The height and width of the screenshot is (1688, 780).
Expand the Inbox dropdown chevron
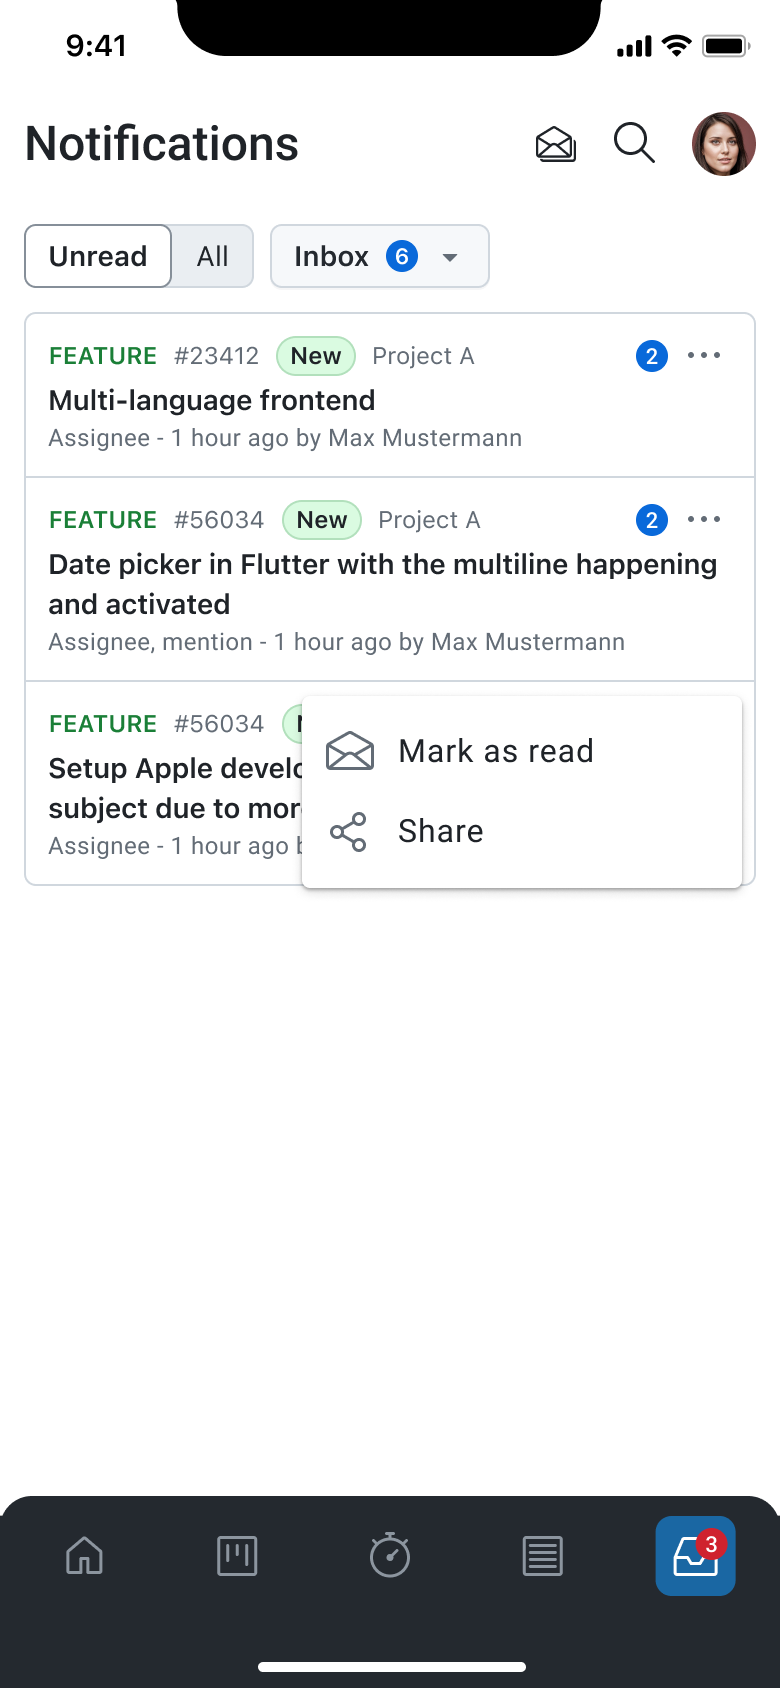click(450, 256)
